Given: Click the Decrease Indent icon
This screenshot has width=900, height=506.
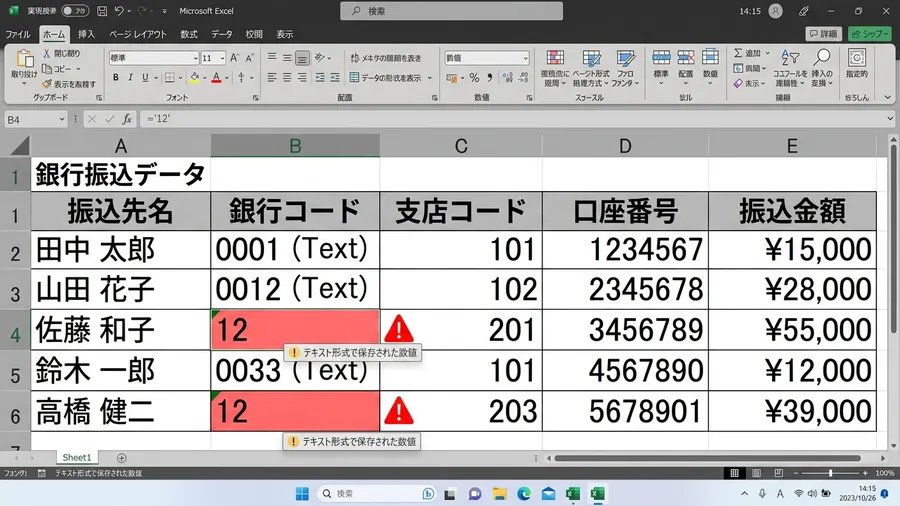Looking at the screenshot, I should point(320,77).
